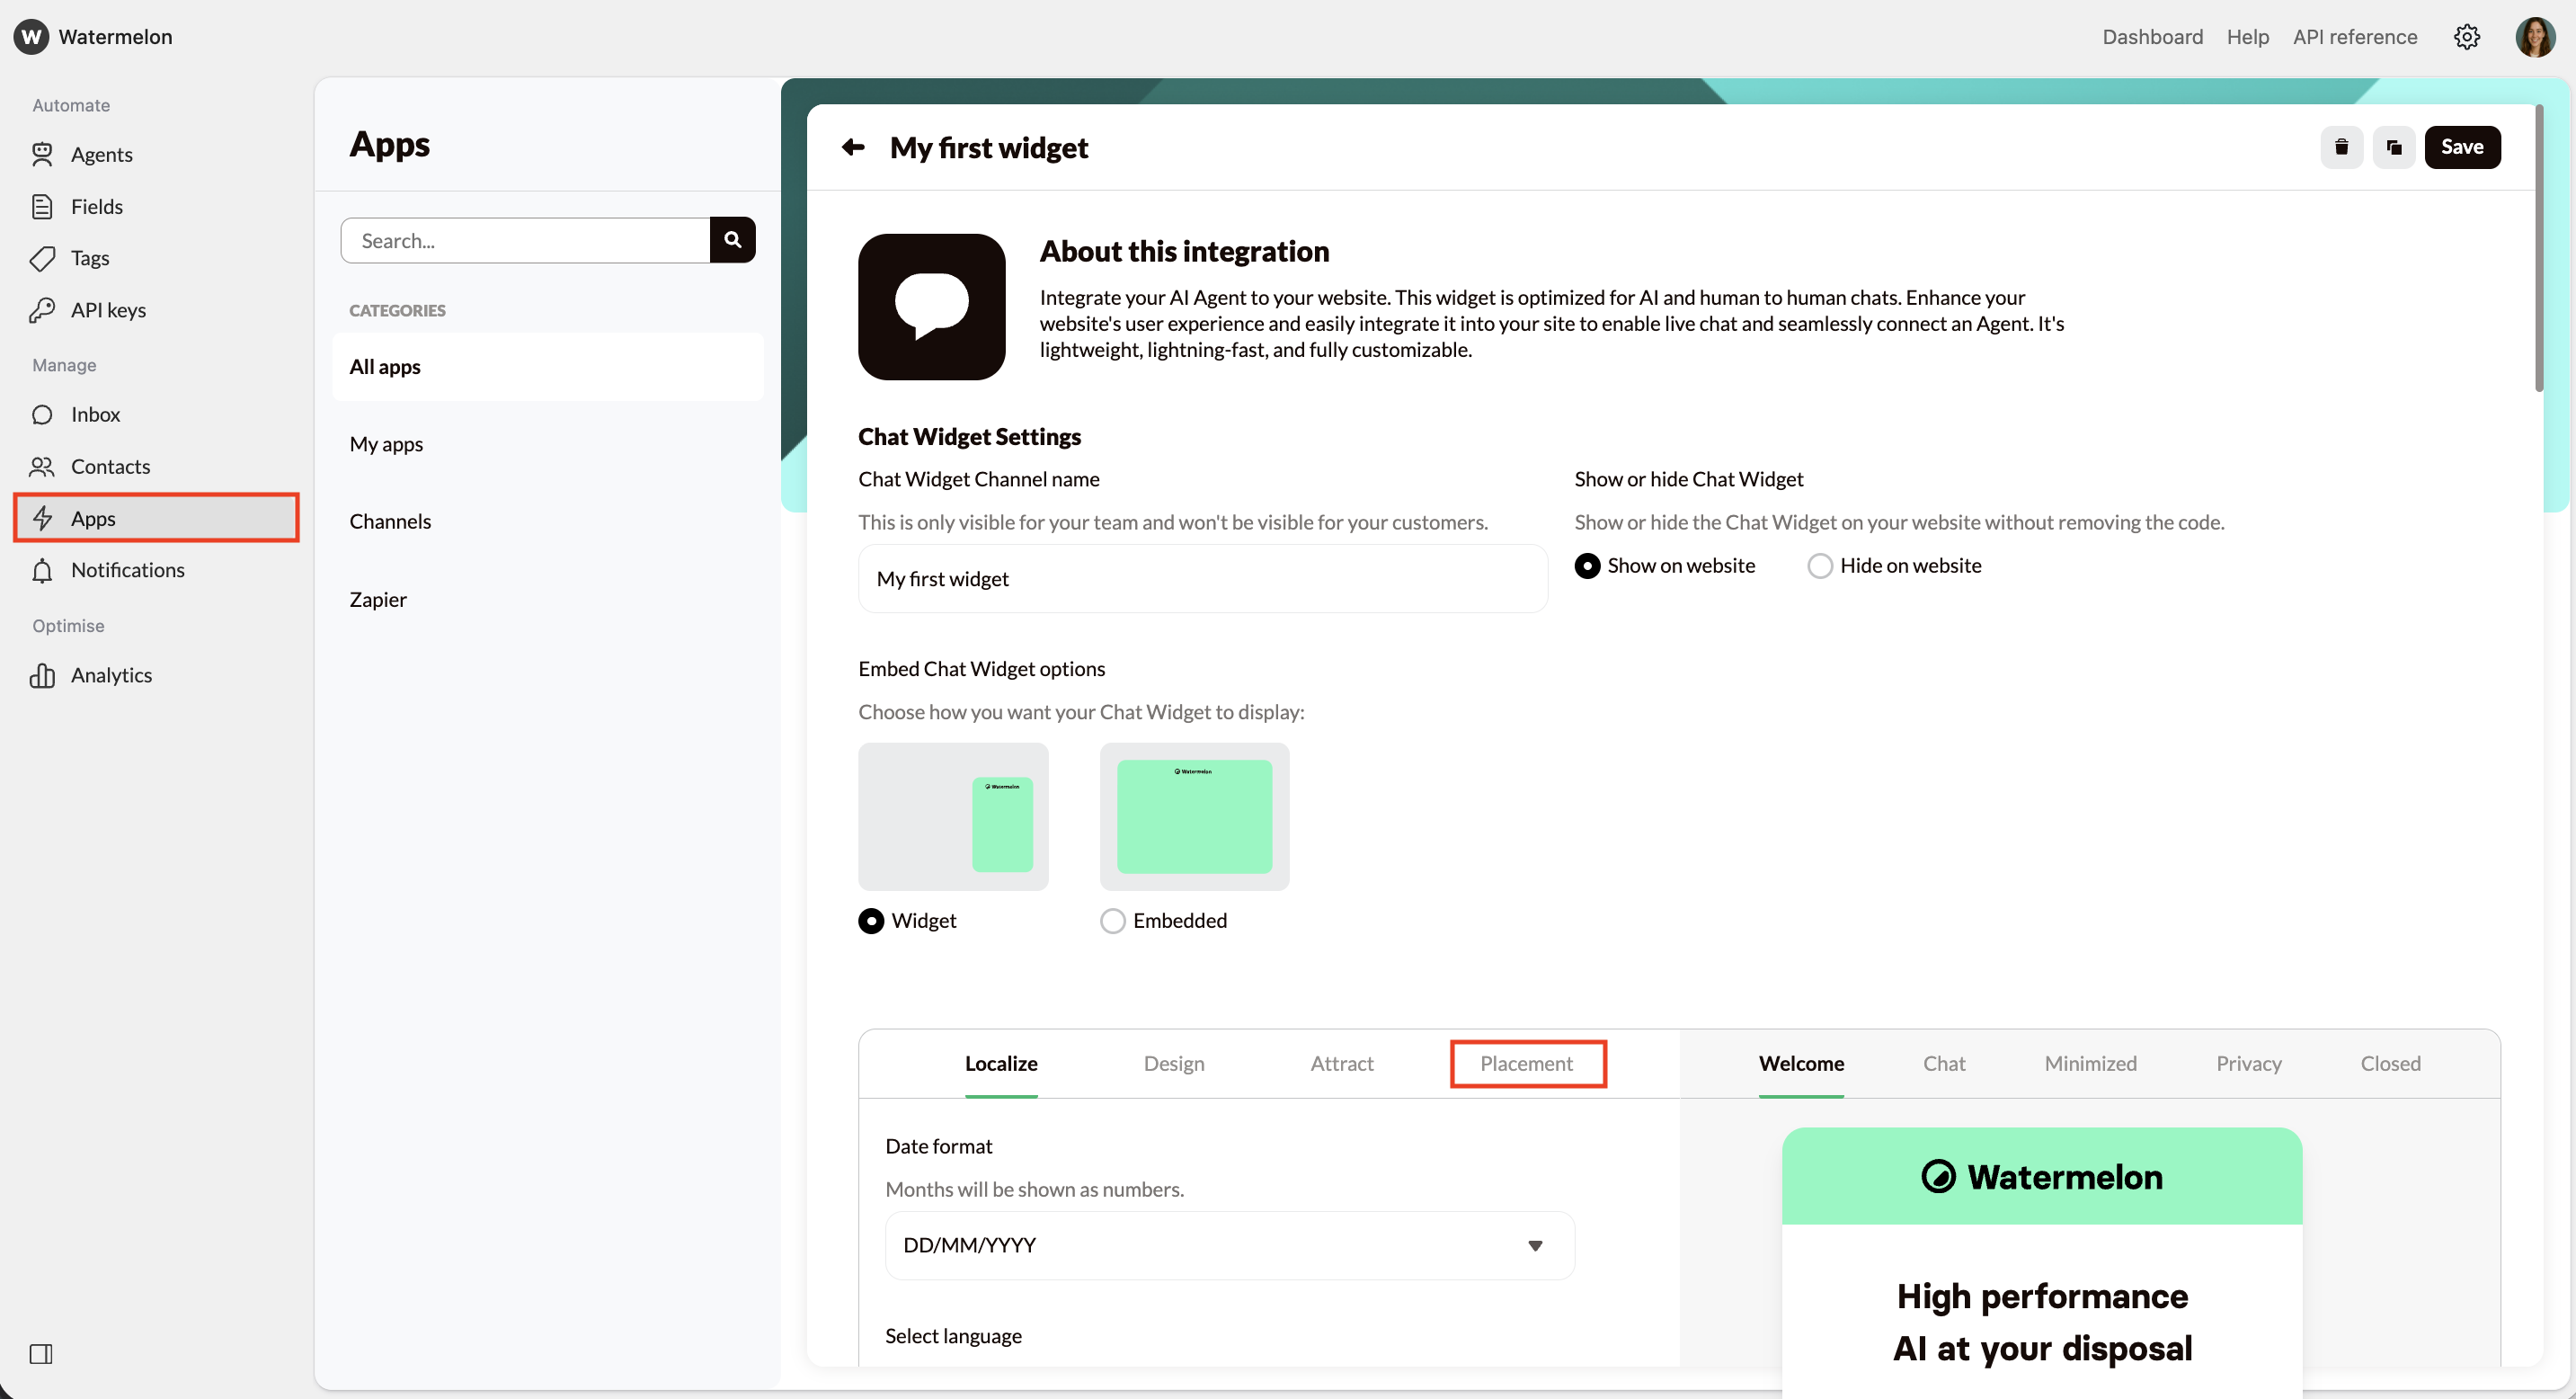The width and height of the screenshot is (2576, 1399).
Task: Open the Tags section
Action: click(88, 257)
